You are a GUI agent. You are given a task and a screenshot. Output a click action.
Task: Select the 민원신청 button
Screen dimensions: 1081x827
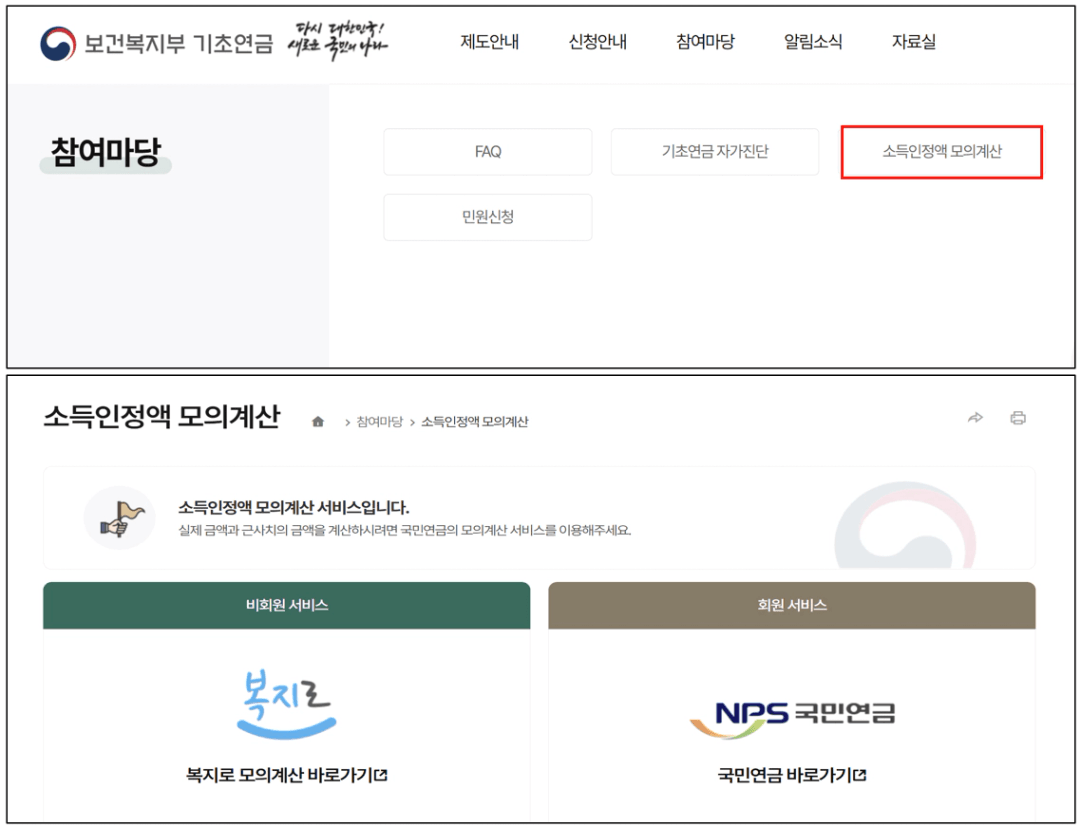(x=488, y=217)
